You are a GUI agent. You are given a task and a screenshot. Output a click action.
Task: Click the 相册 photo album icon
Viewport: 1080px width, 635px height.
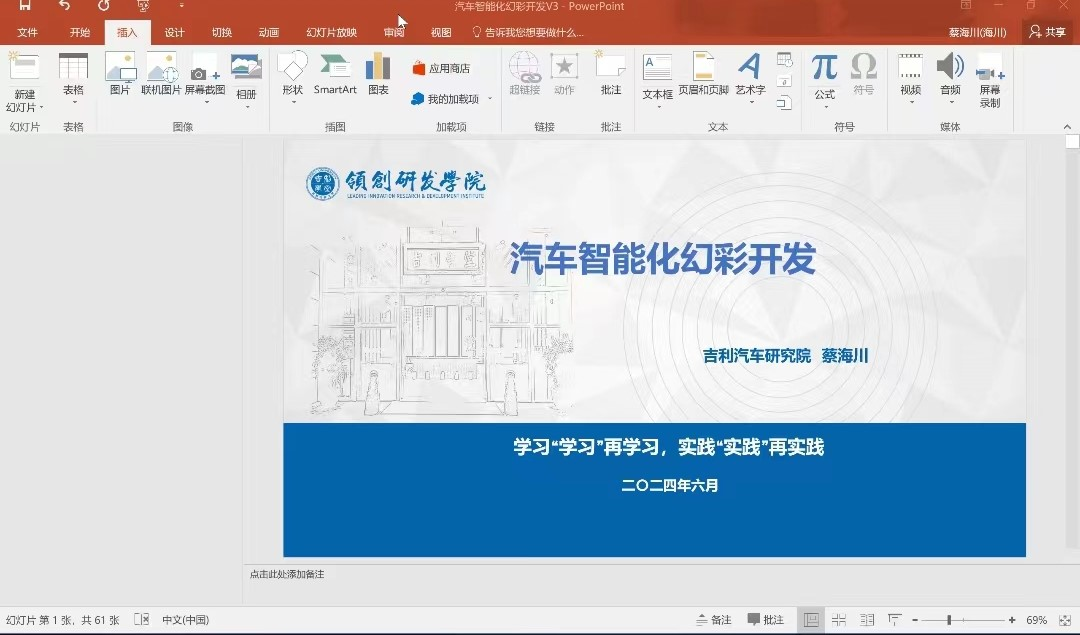pyautogui.click(x=246, y=67)
